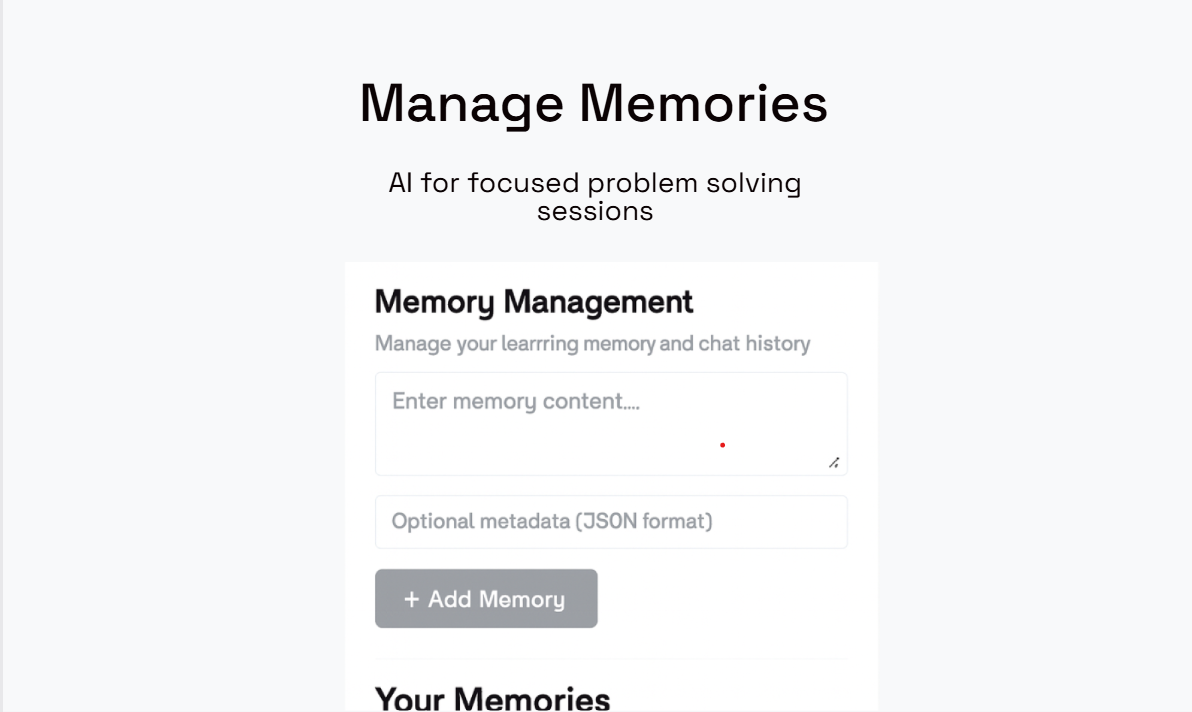Click the AI for focused problem solving subtitle
The image size is (1192, 712).
pyautogui.click(x=594, y=184)
